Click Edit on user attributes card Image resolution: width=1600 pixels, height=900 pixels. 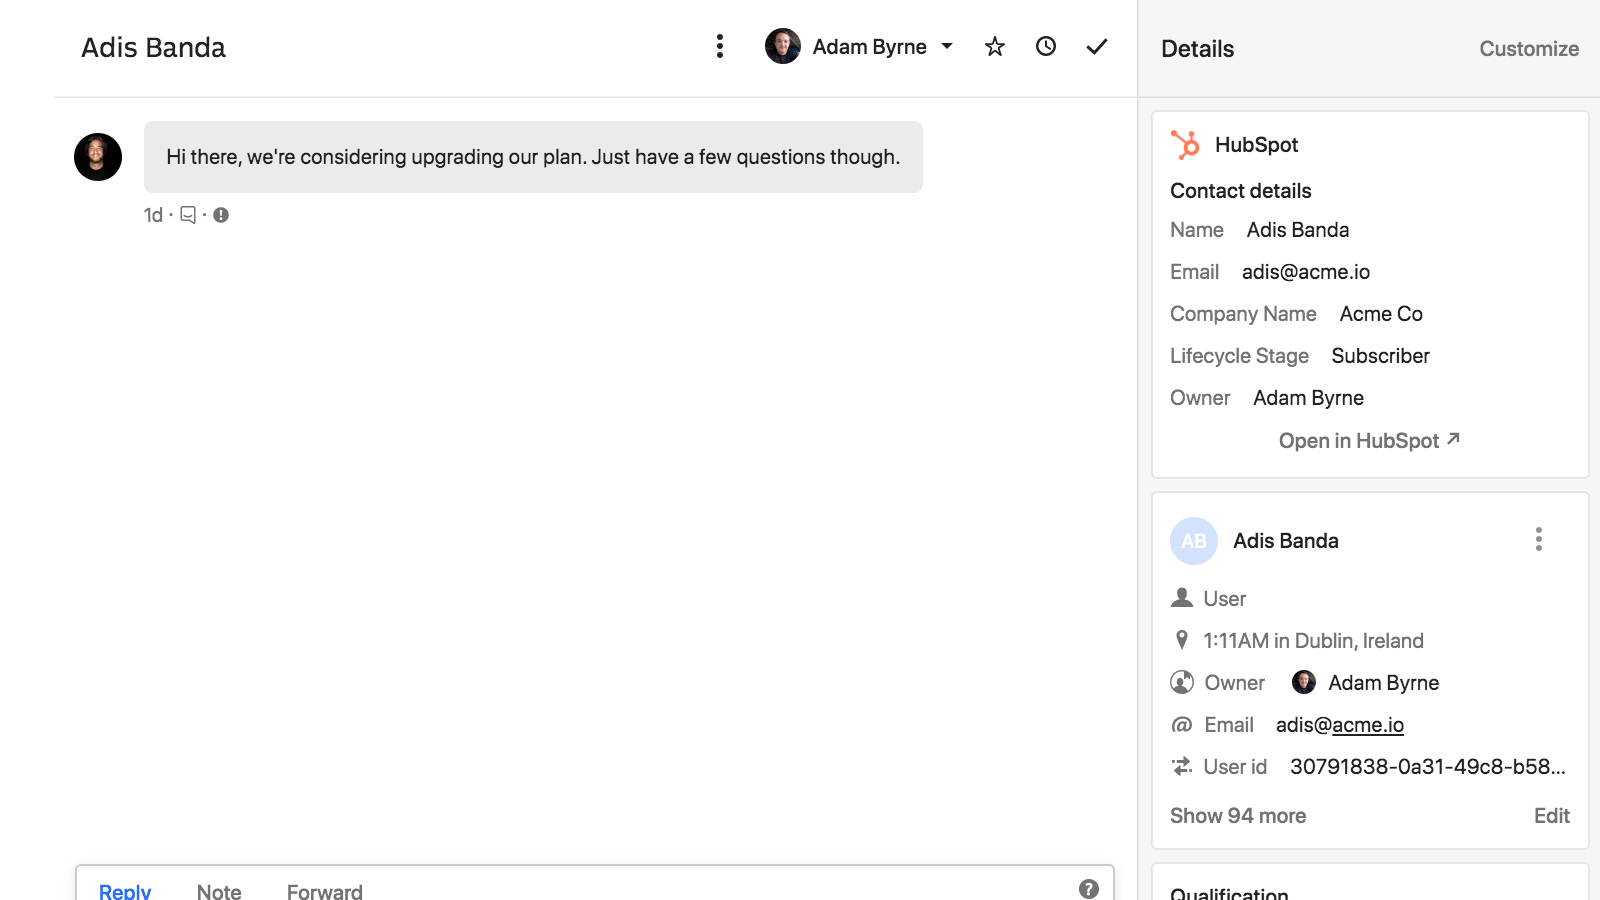[1551, 816]
